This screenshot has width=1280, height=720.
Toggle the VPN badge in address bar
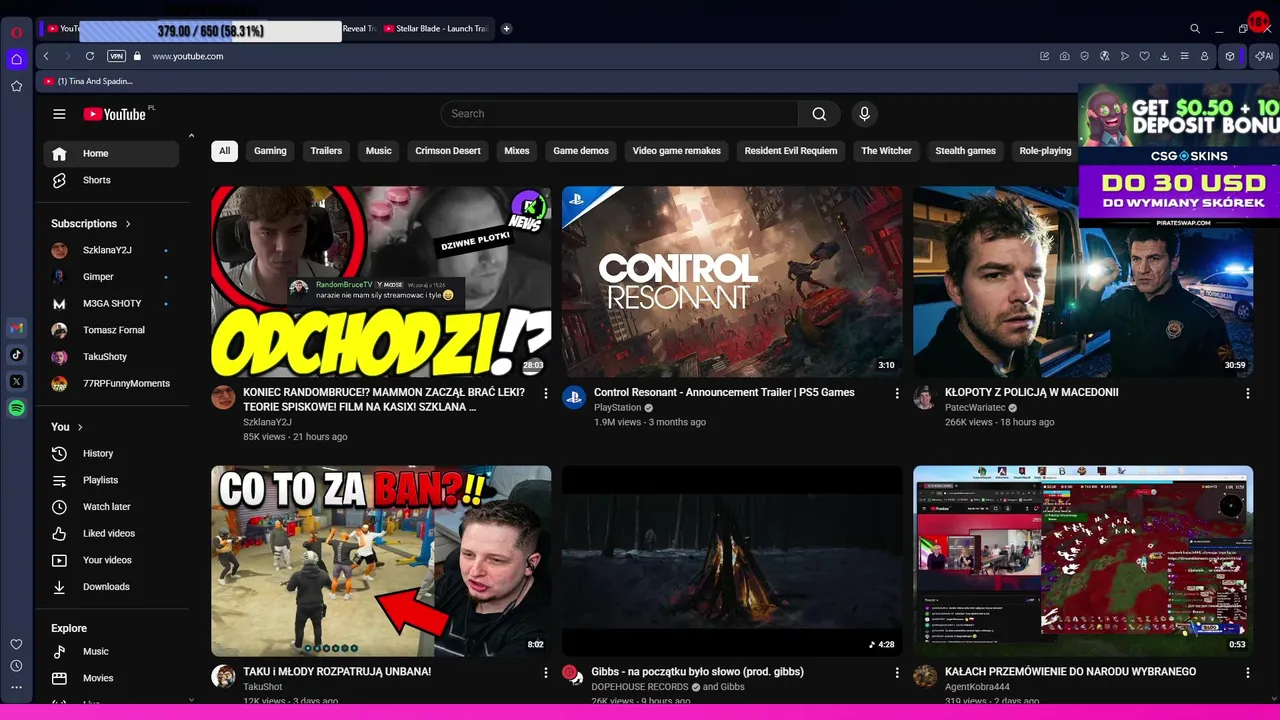116,56
